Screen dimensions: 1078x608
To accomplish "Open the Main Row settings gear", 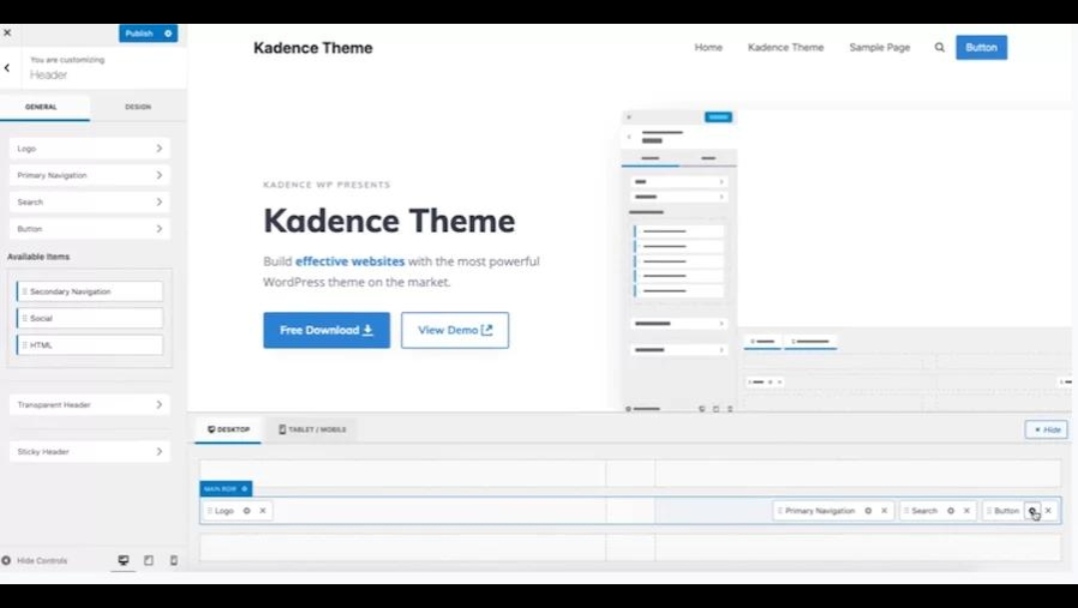I will click(x=244, y=489).
